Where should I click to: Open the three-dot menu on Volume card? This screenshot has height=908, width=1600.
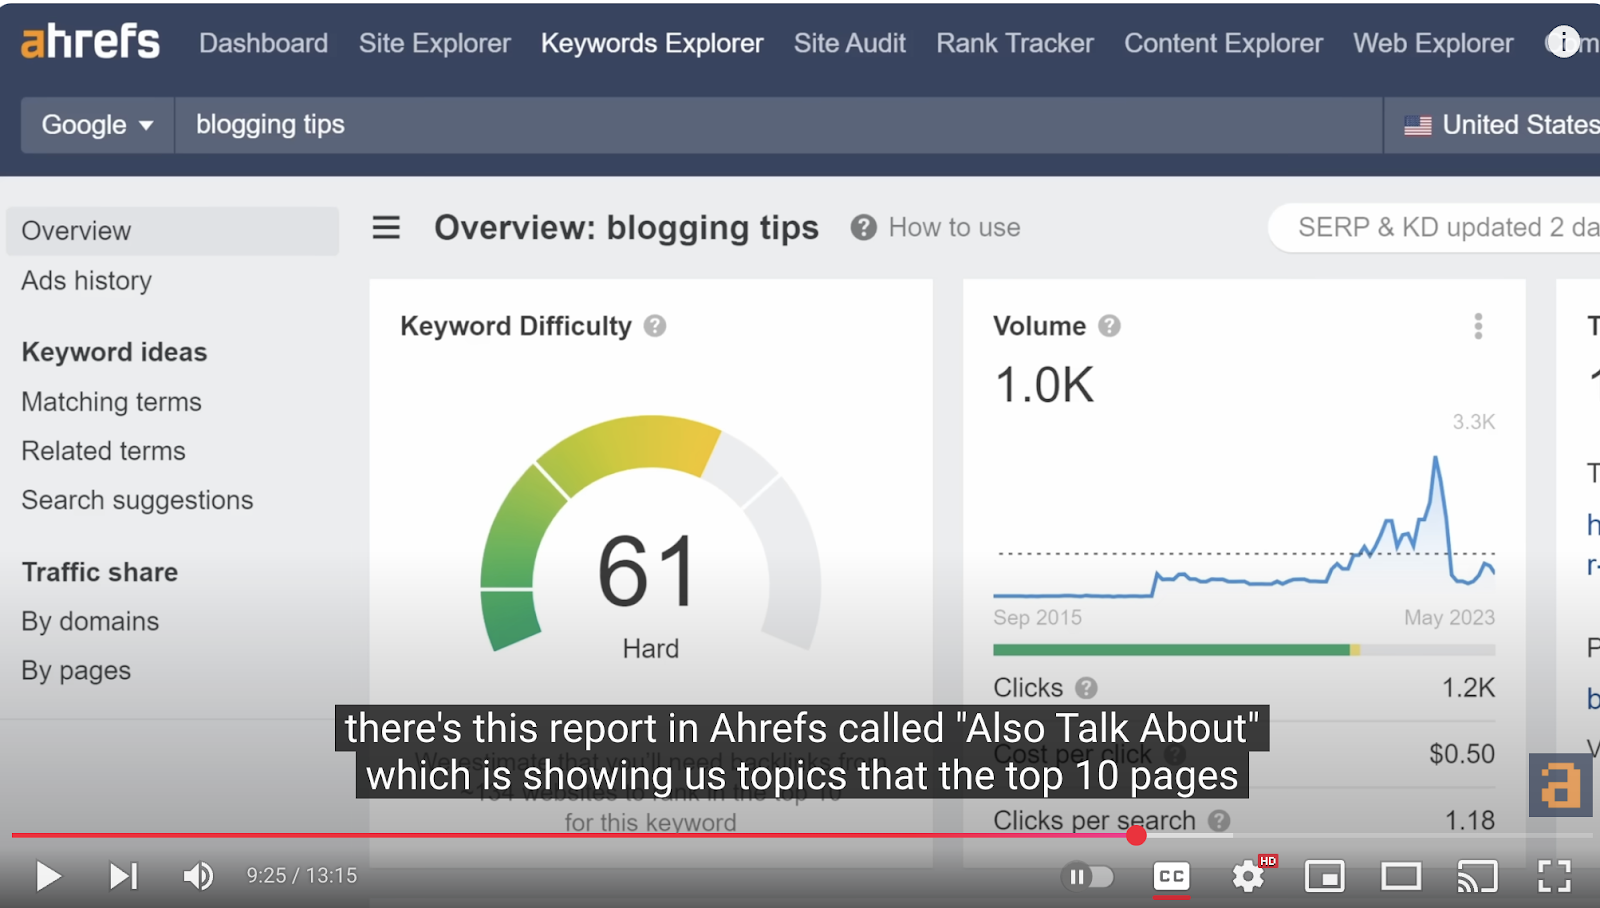coord(1478,326)
